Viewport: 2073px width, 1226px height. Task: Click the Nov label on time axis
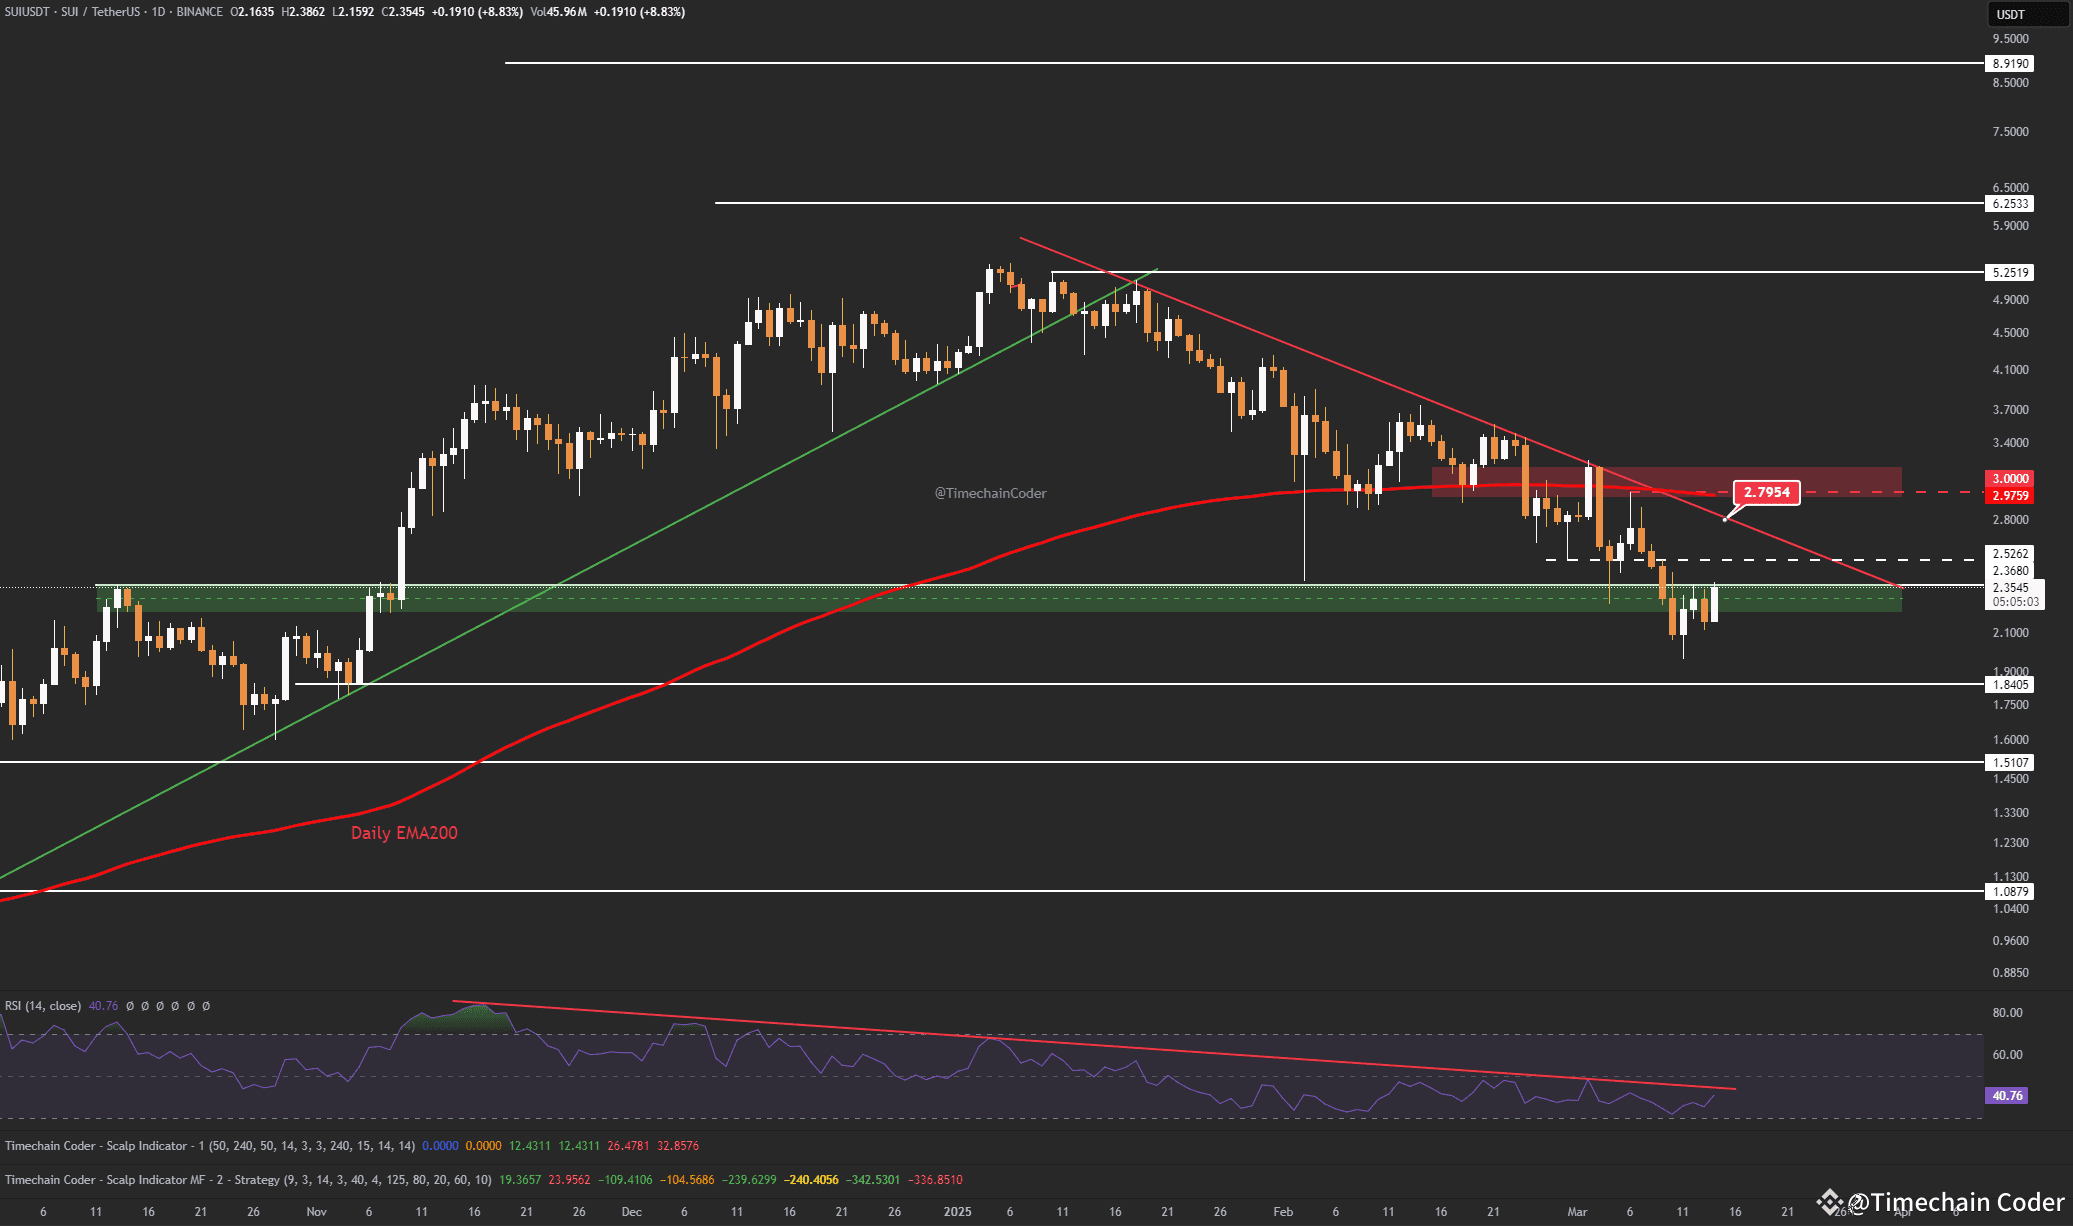coord(317,1212)
